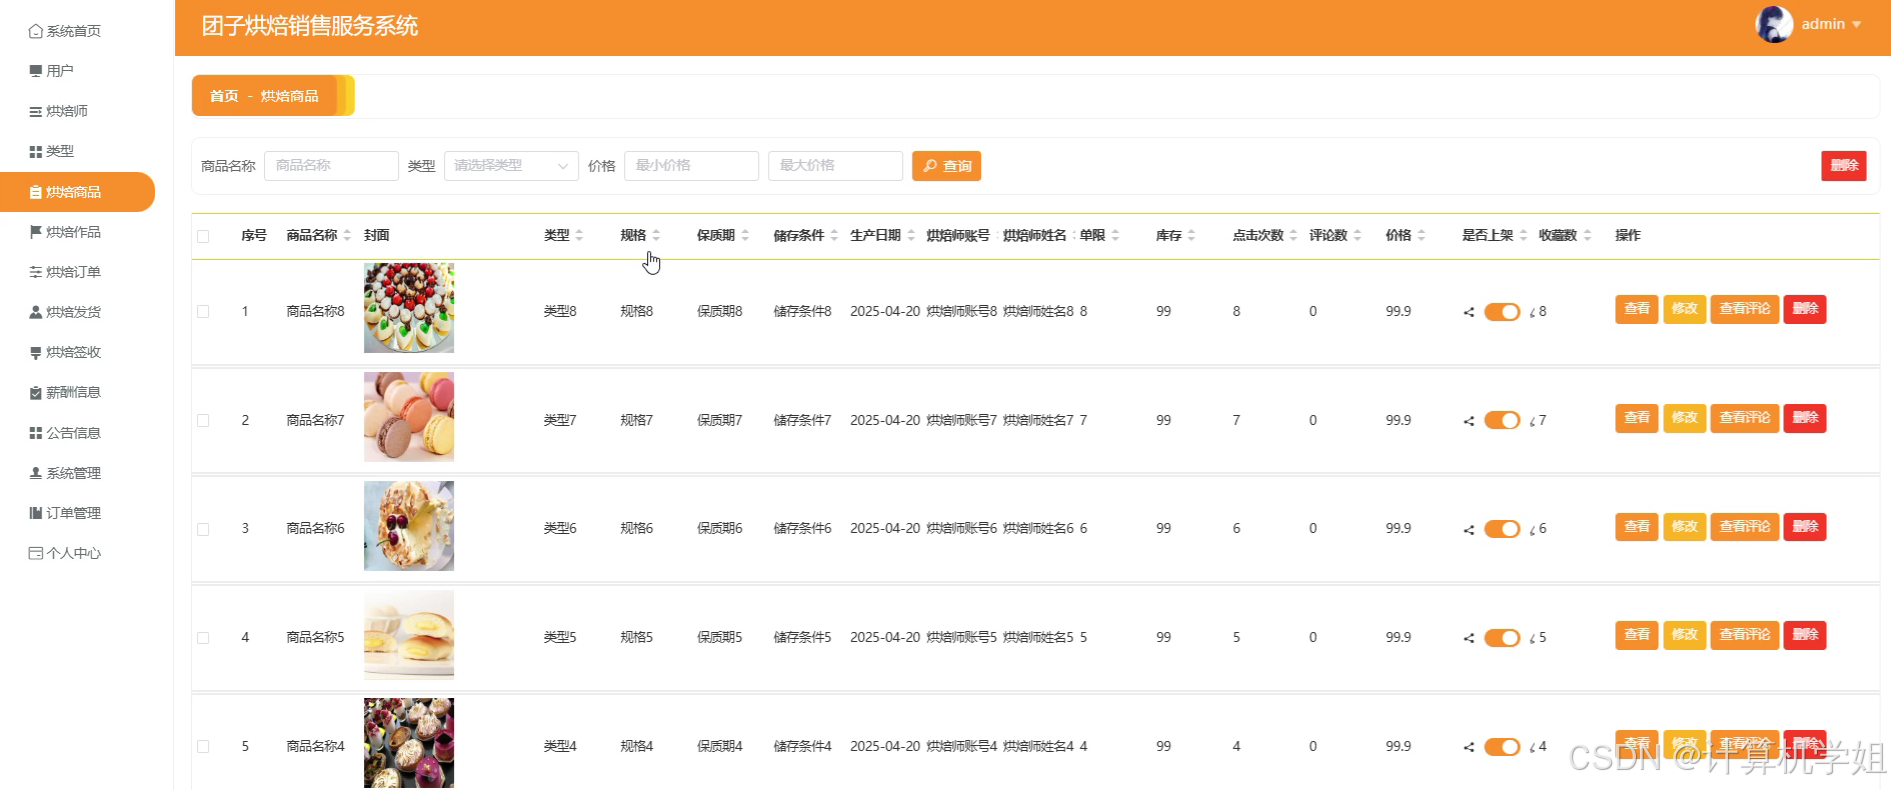Click 首页 in the breadcrumb
The height and width of the screenshot is (790, 1891).
pos(224,96)
